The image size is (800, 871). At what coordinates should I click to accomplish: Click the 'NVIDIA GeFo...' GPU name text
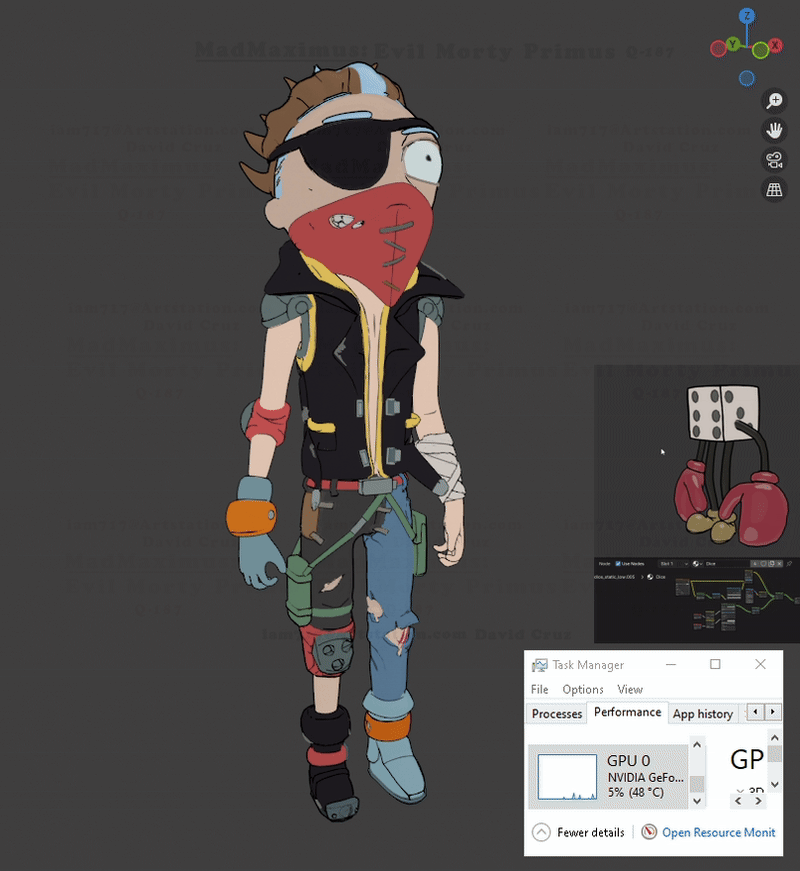point(646,777)
